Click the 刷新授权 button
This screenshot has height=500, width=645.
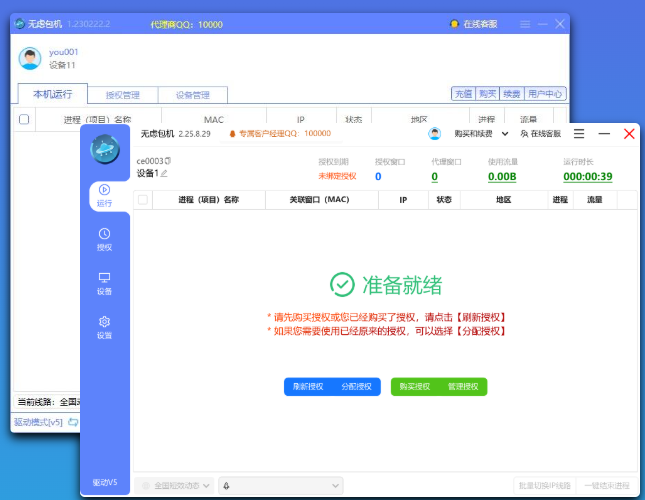[x=308, y=387]
